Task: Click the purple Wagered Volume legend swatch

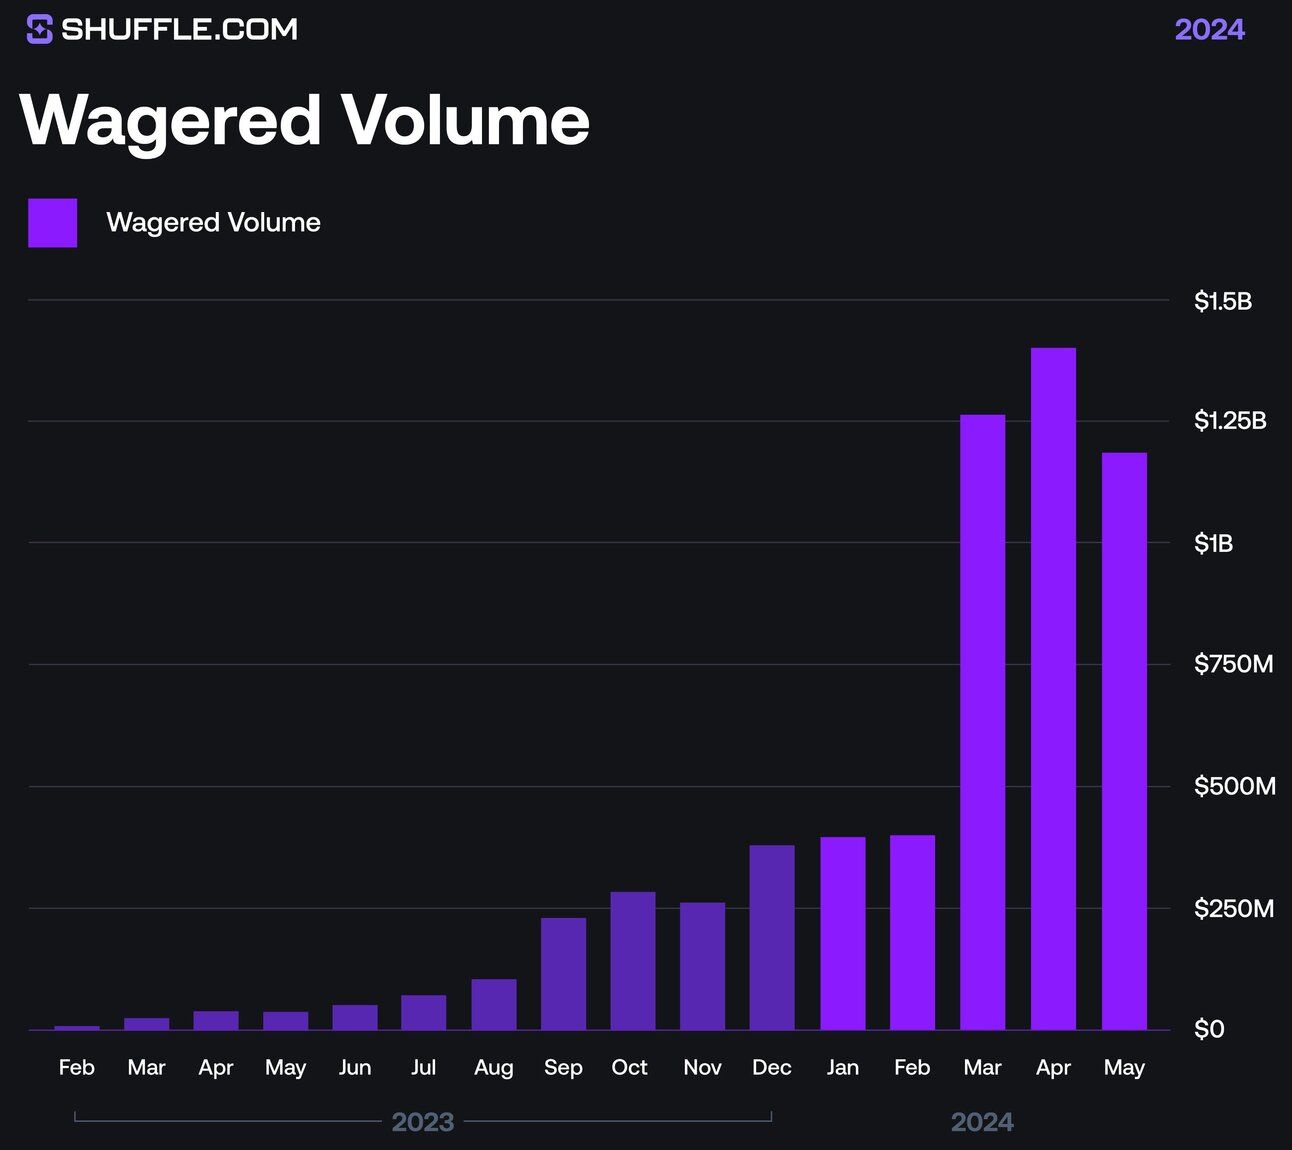Action: (52, 222)
